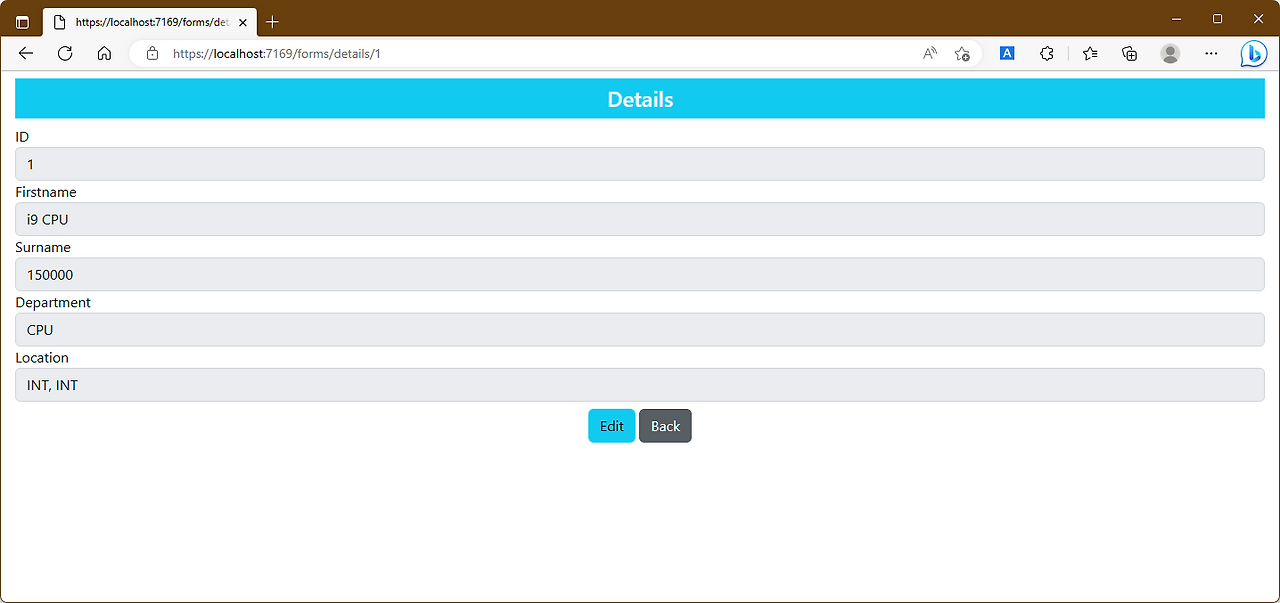Refresh the current page
The width and height of the screenshot is (1280, 603).
pyautogui.click(x=64, y=53)
